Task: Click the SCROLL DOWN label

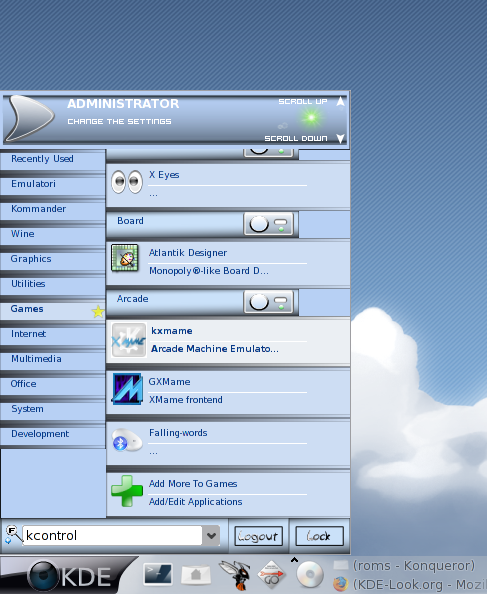Action: click(x=296, y=138)
